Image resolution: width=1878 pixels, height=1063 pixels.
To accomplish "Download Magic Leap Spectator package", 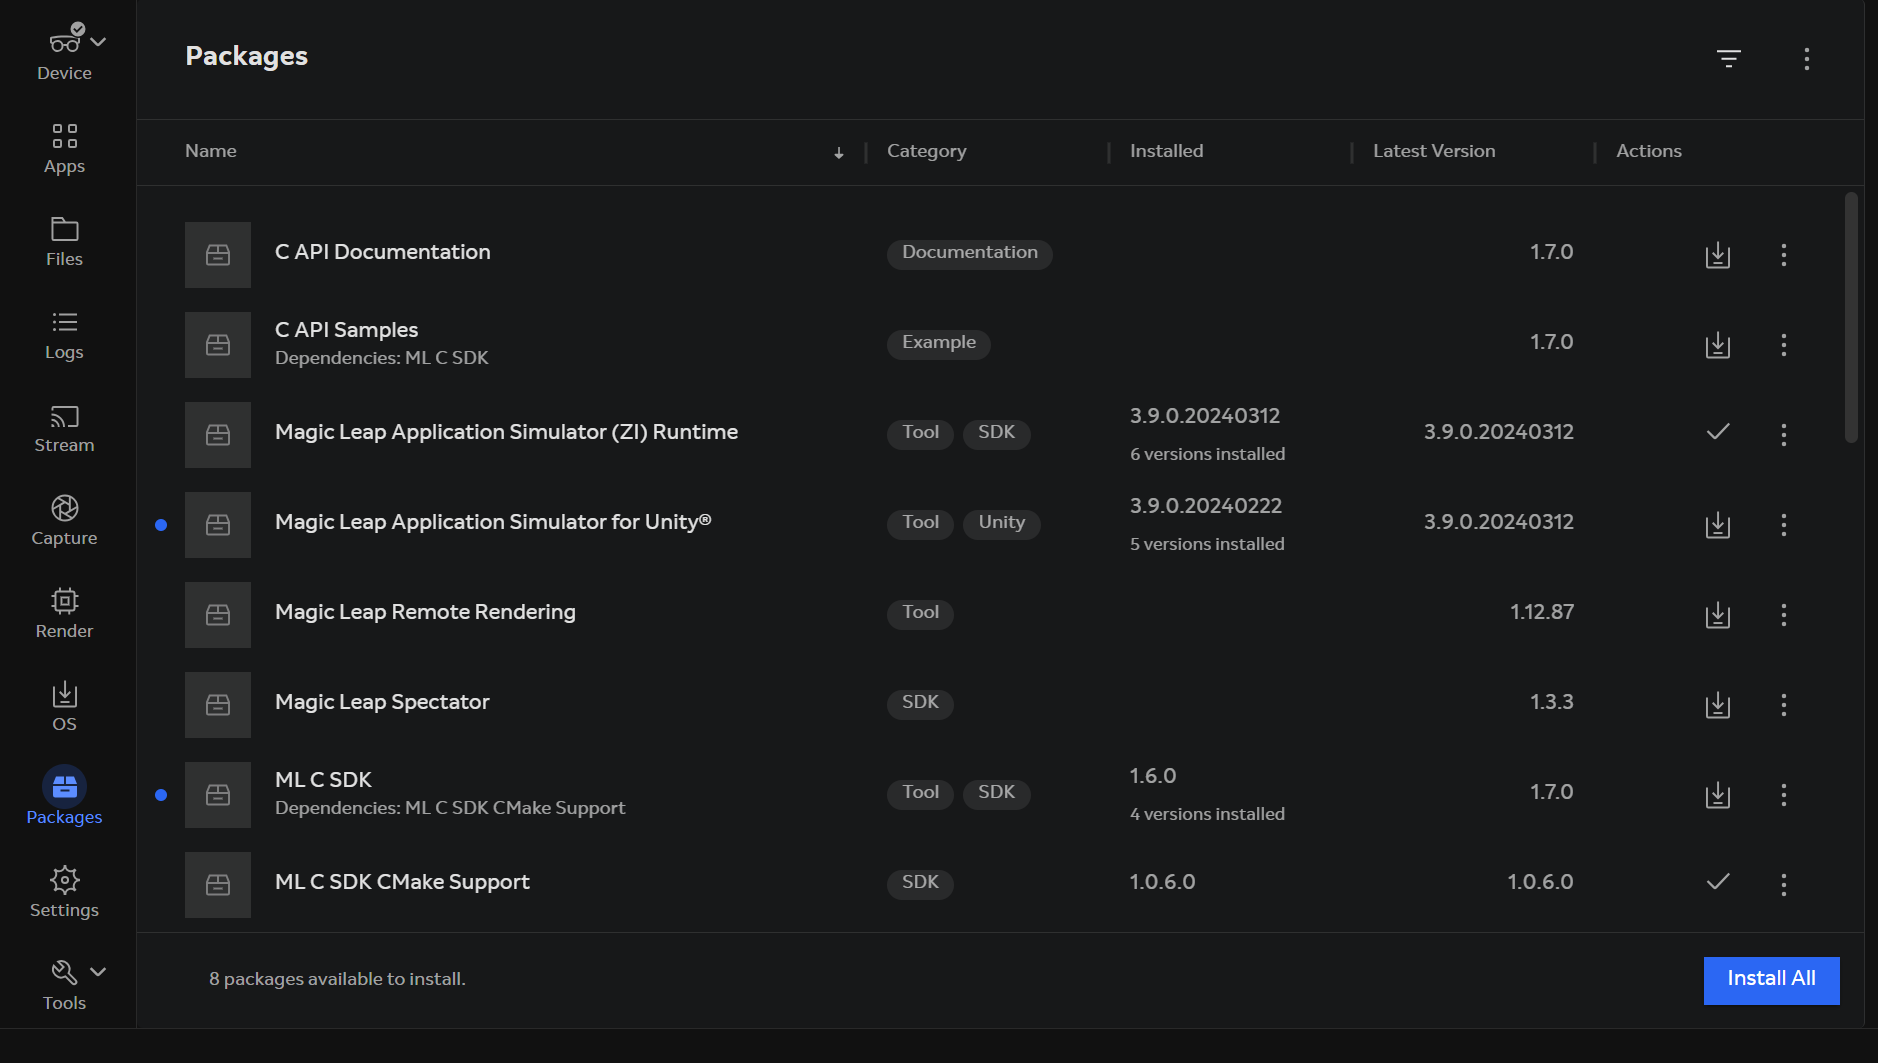I will pos(1717,705).
